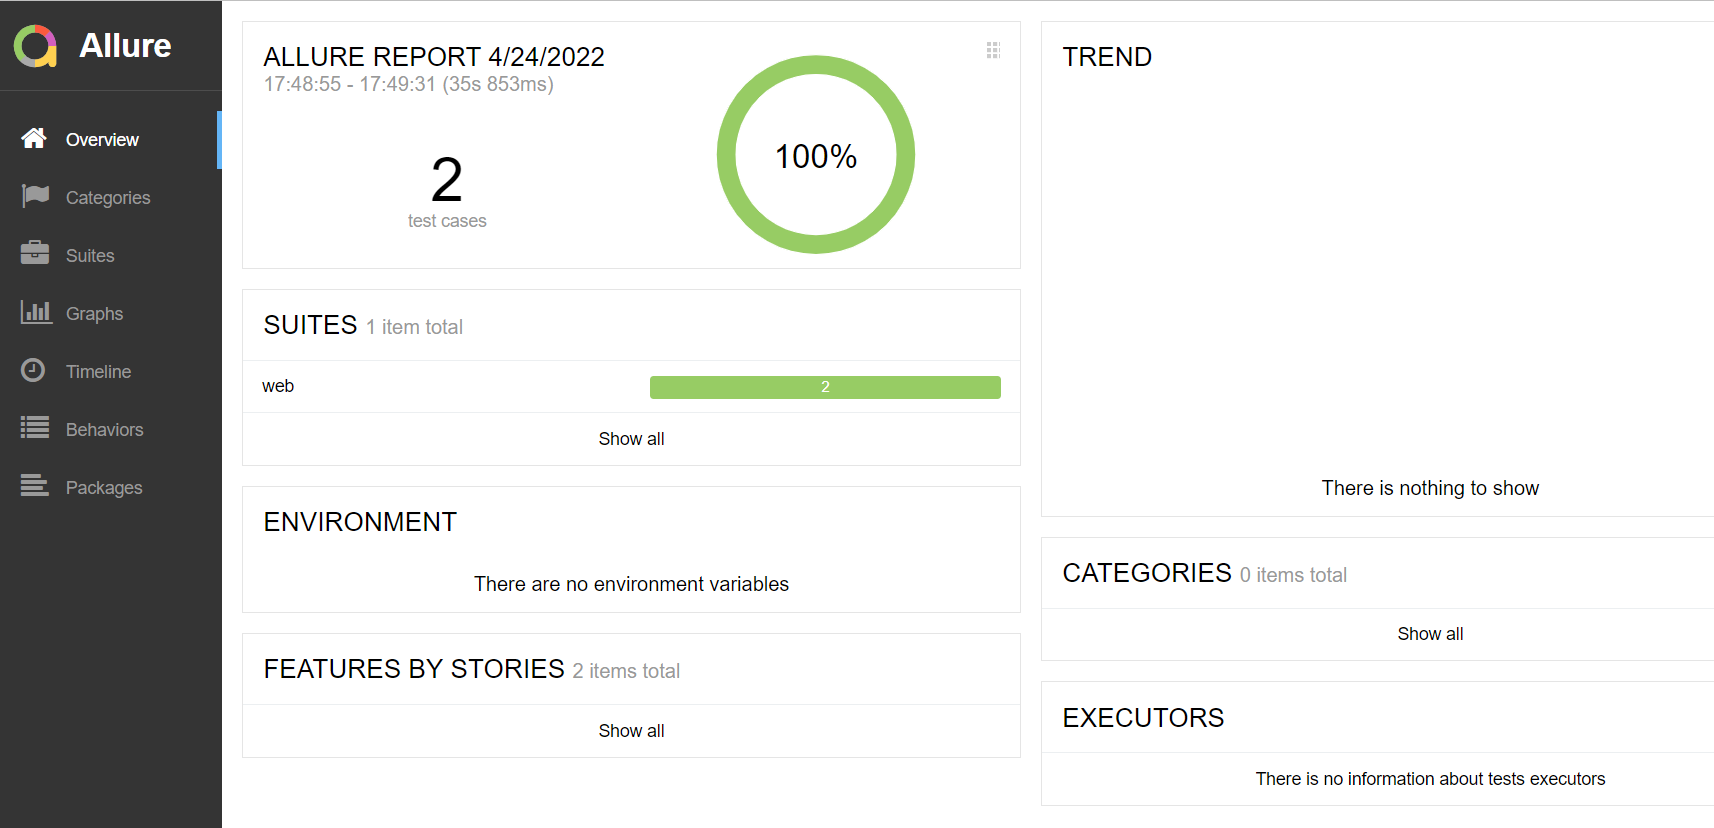Click the Allure logo icon
1714x828 pixels.
click(x=35, y=46)
